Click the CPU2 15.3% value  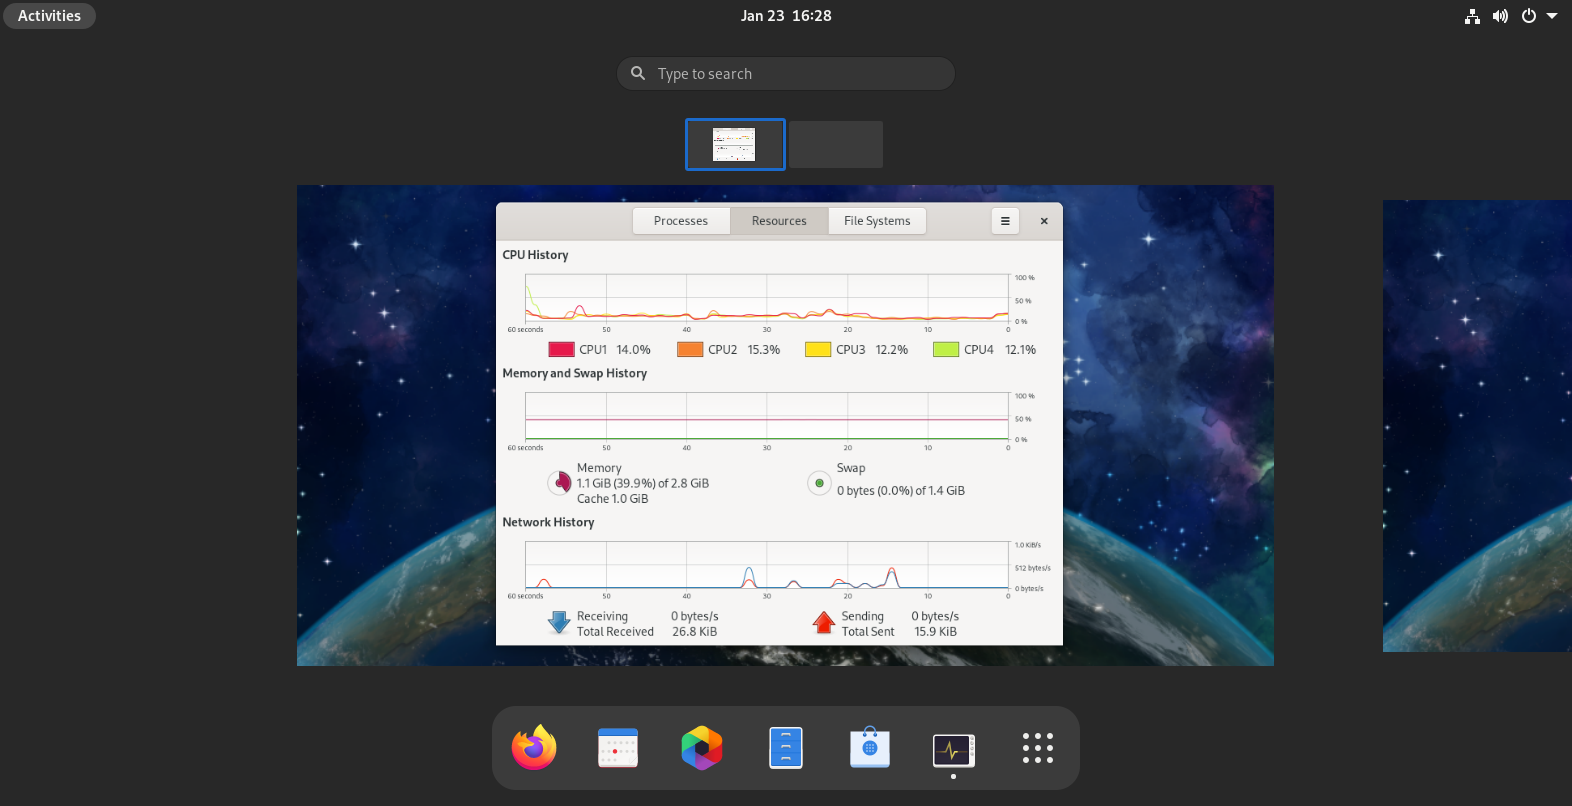click(764, 350)
